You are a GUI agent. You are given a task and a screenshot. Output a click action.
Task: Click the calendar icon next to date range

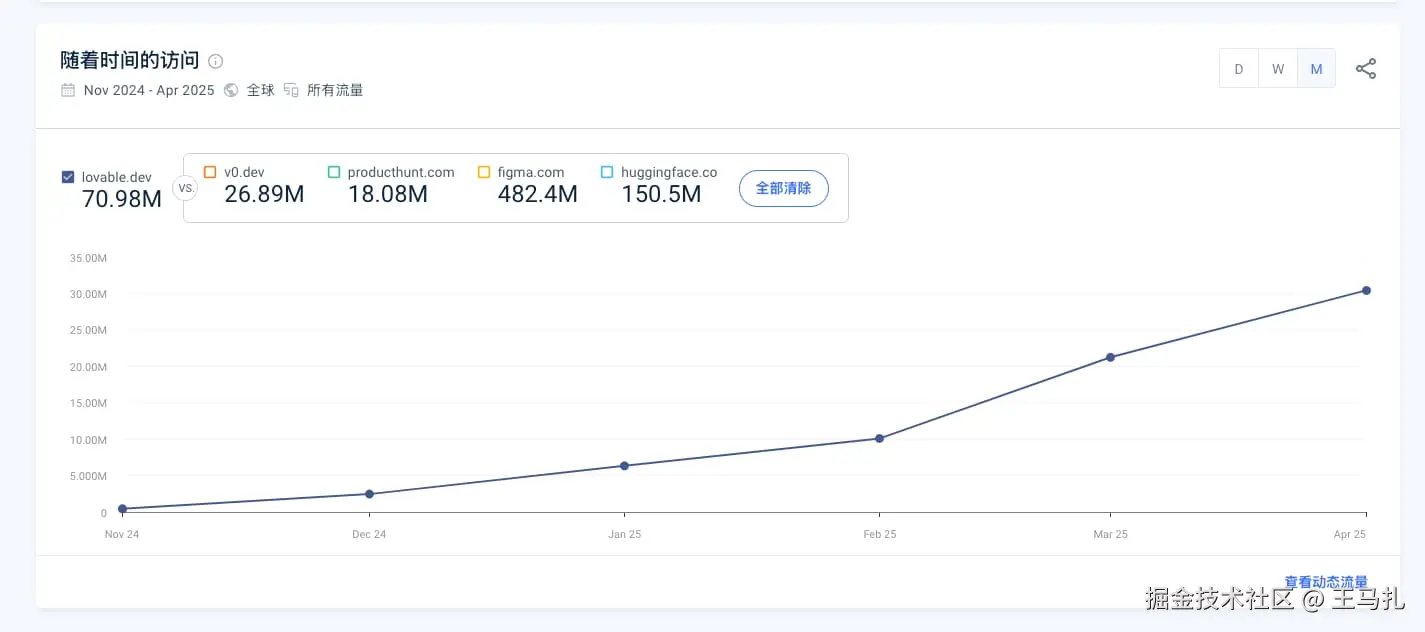click(x=68, y=90)
